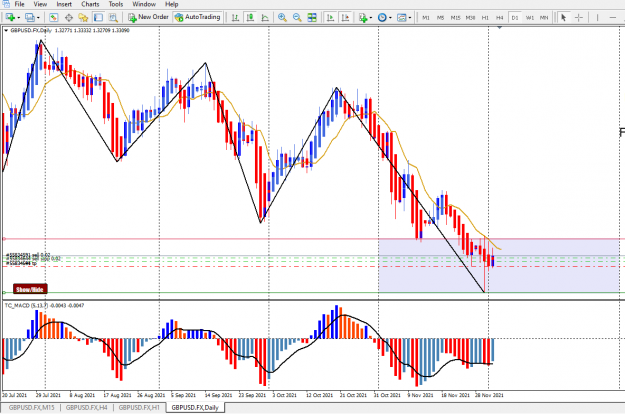The height and width of the screenshot is (414, 625).
Task: Click the sell order label on chart
Action: click(28, 255)
